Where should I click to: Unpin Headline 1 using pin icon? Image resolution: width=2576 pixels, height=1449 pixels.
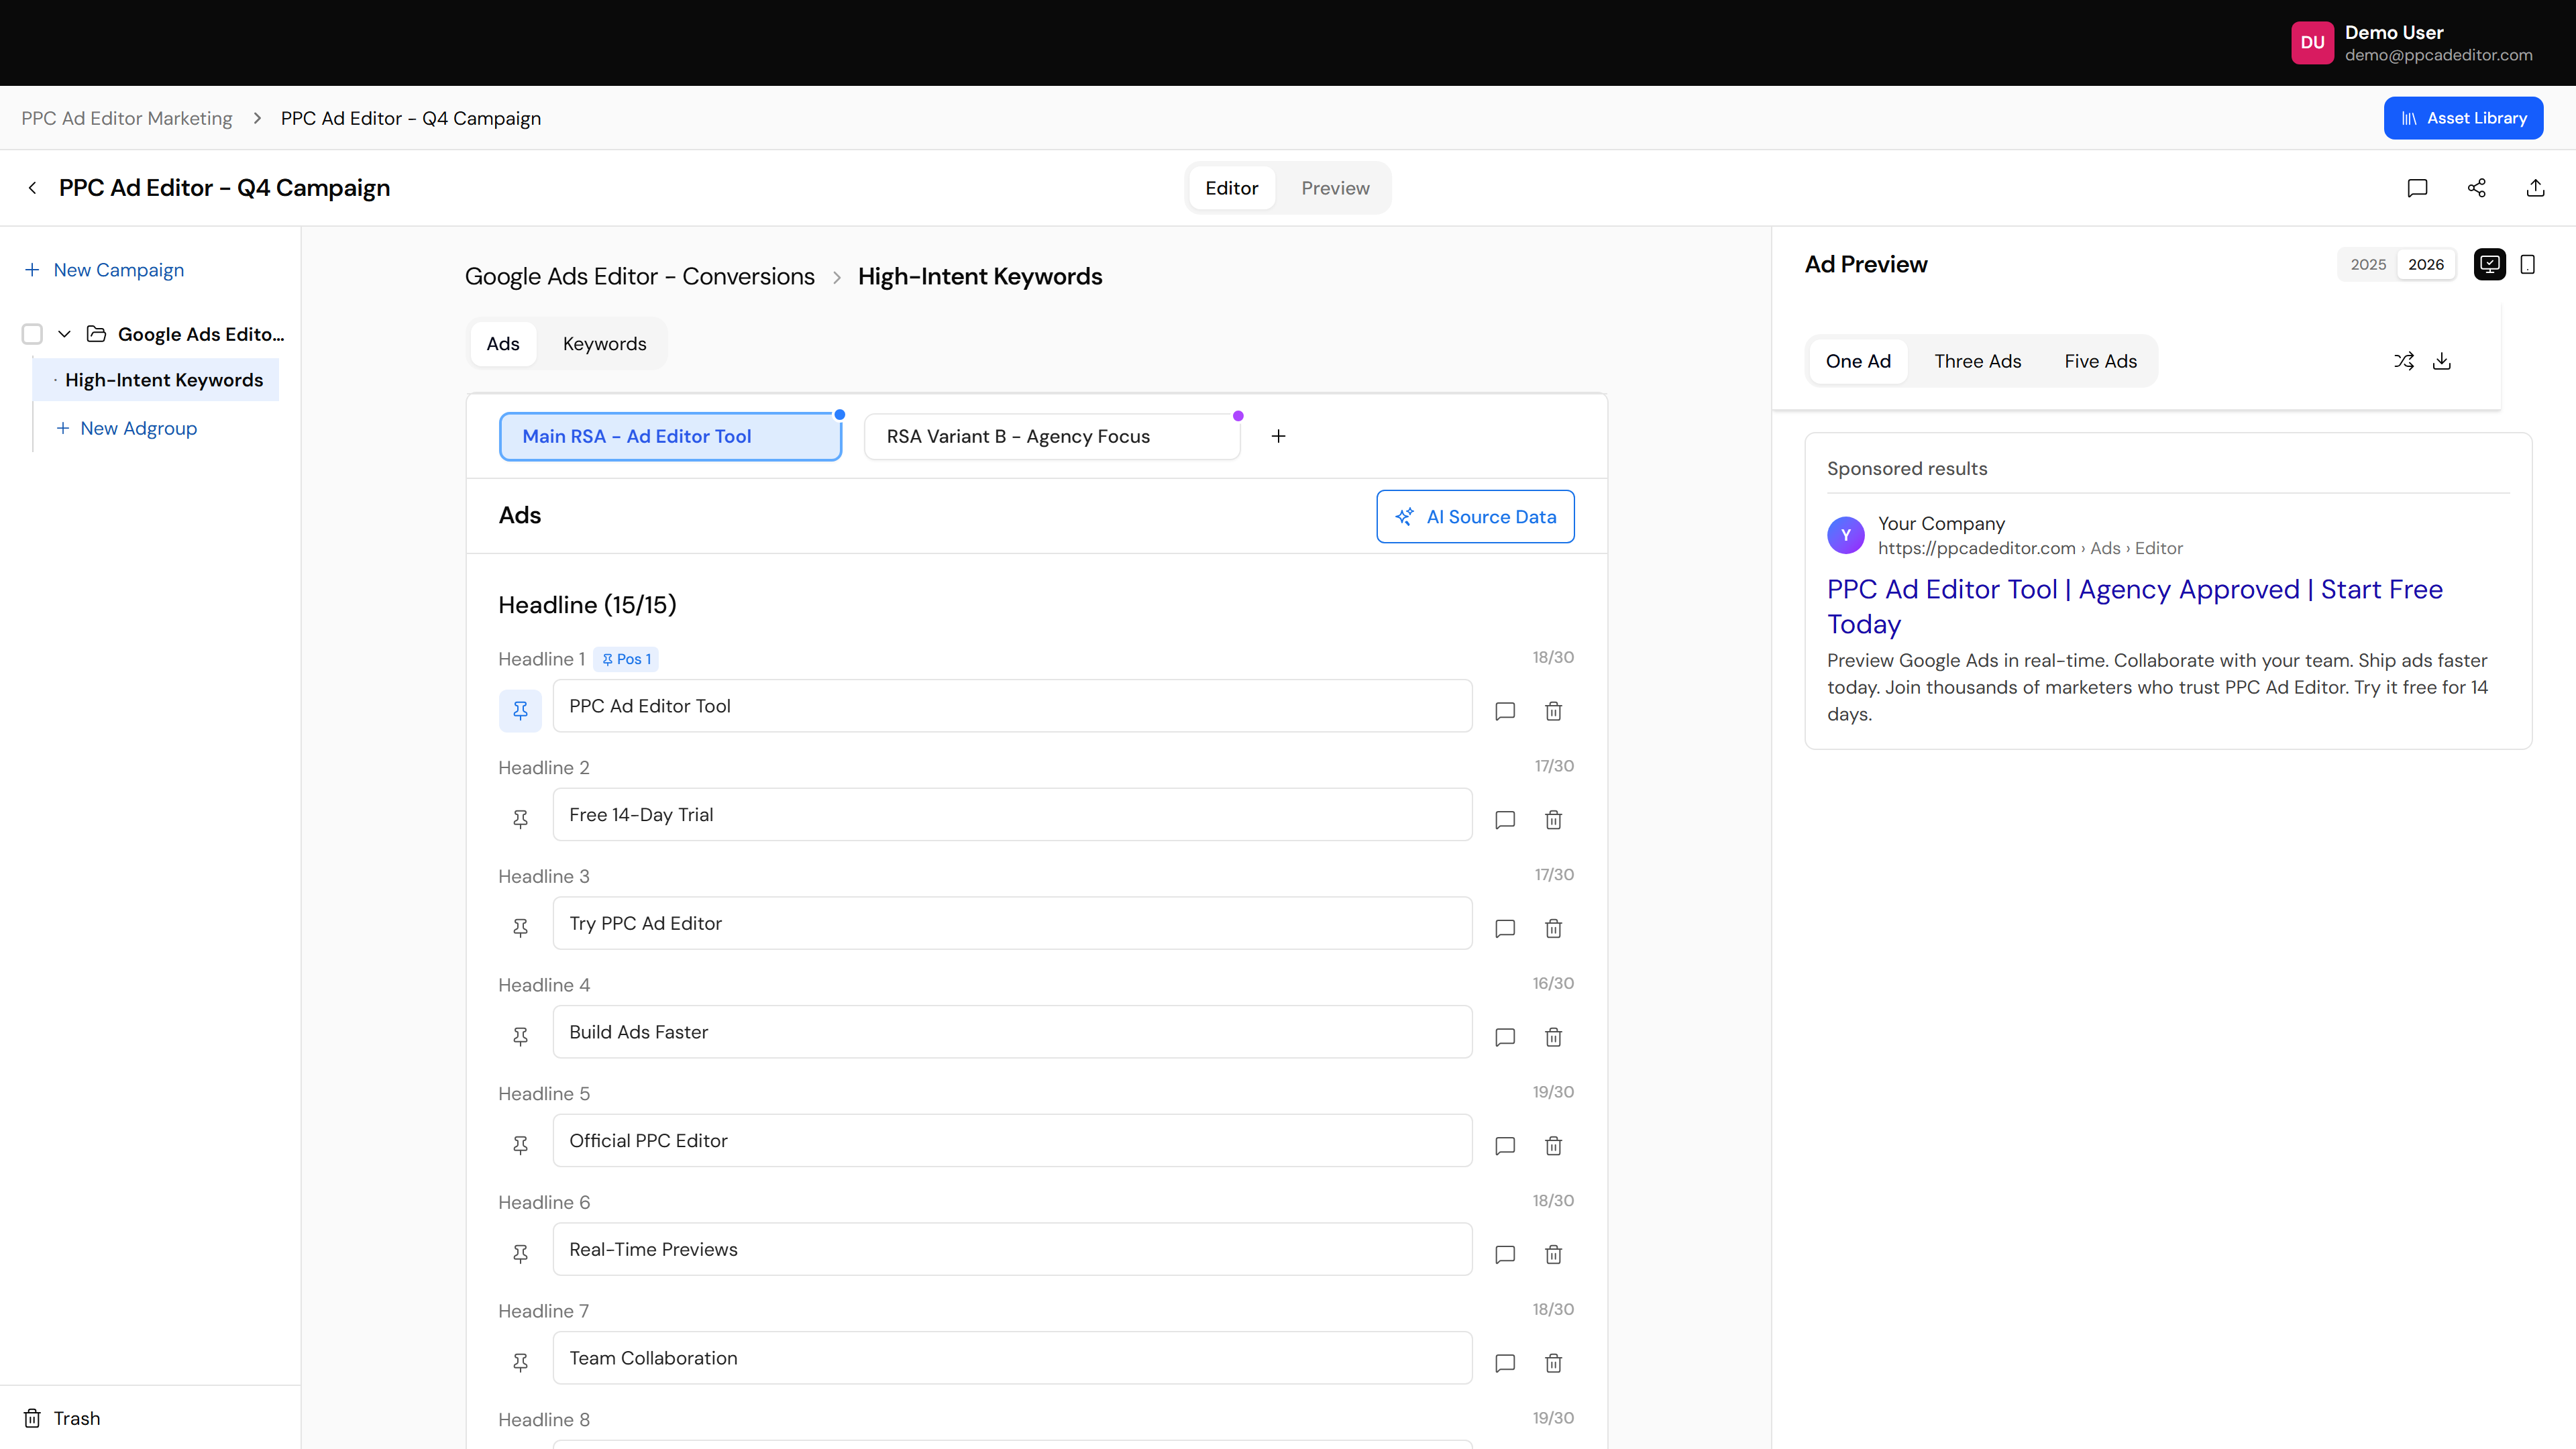point(520,710)
